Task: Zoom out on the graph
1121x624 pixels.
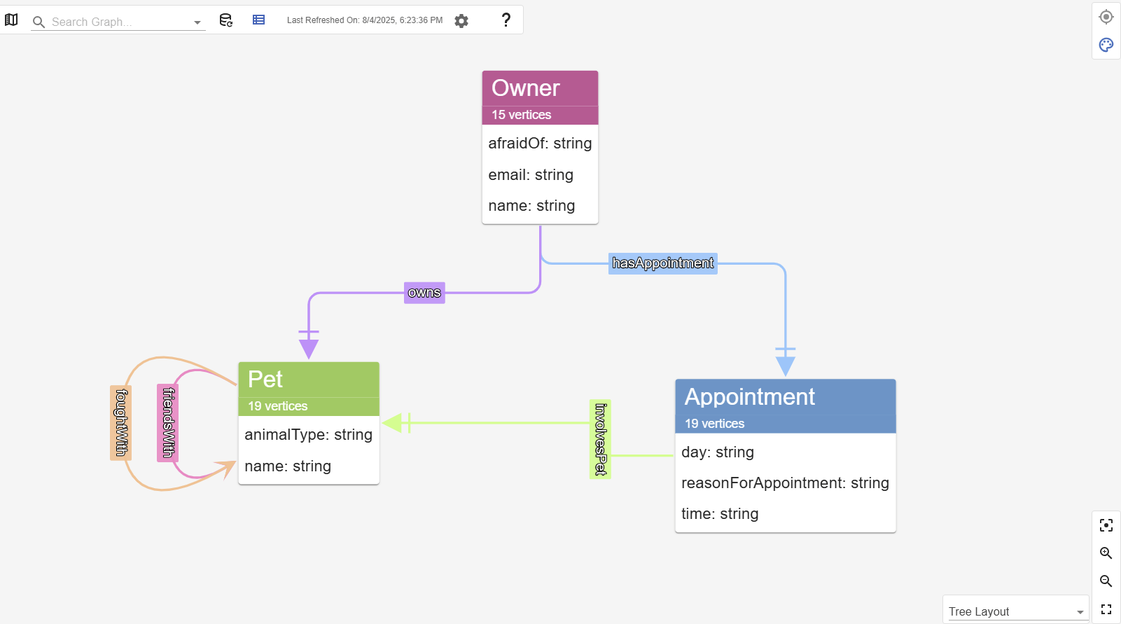Action: click(x=1106, y=581)
